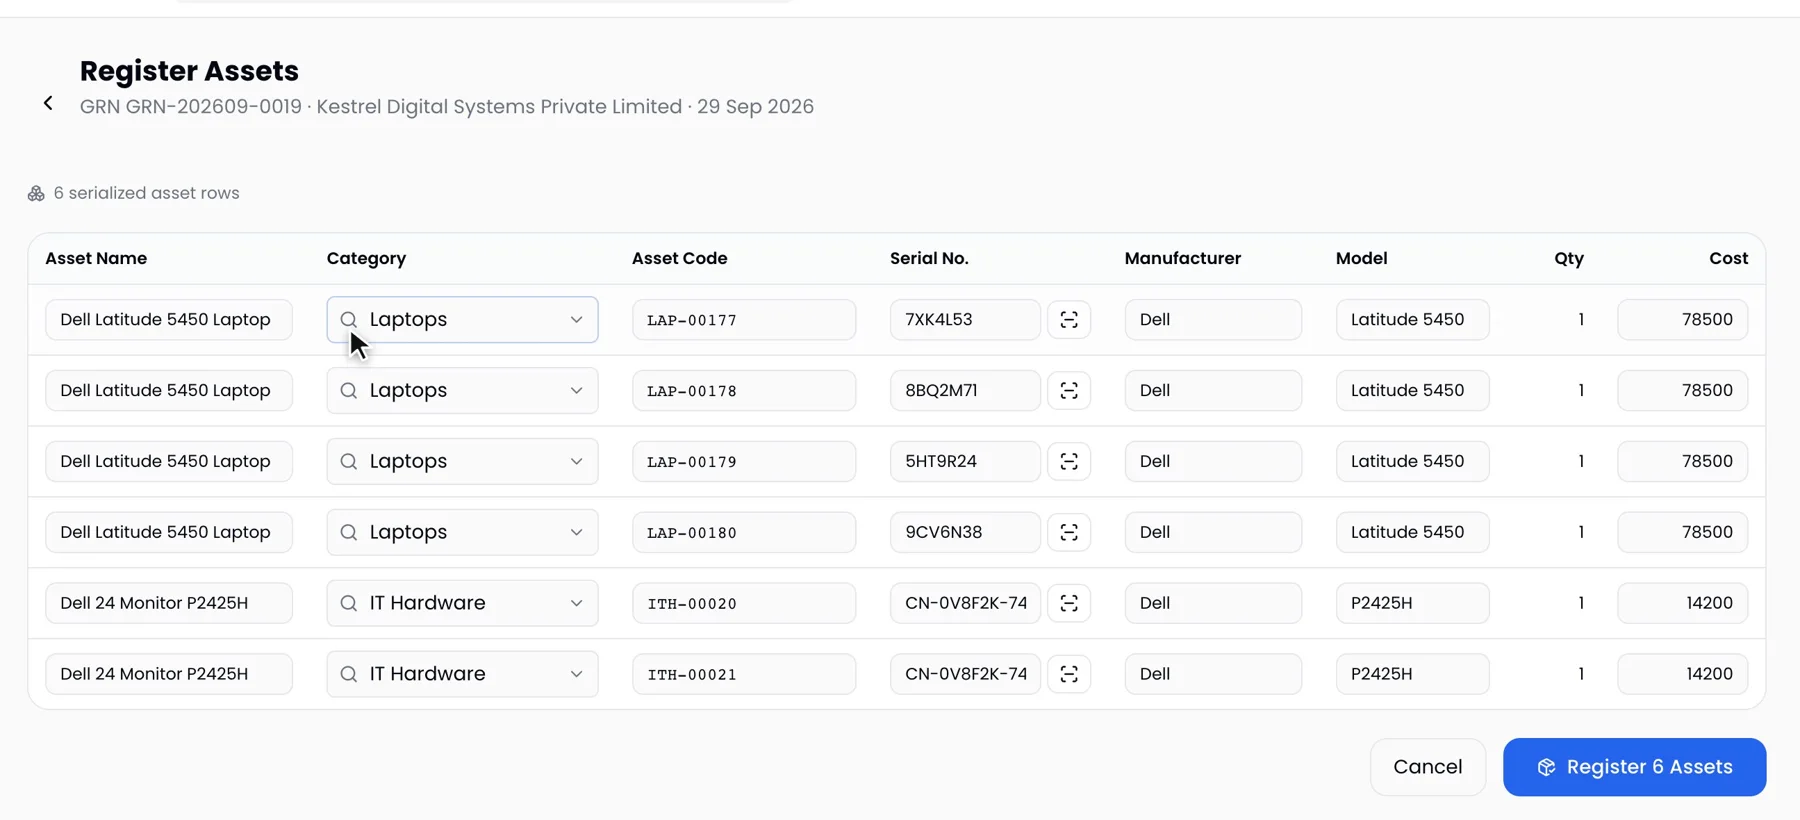Click the Model field in the LAP-00179 row
The image size is (1800, 820).
point(1412,462)
